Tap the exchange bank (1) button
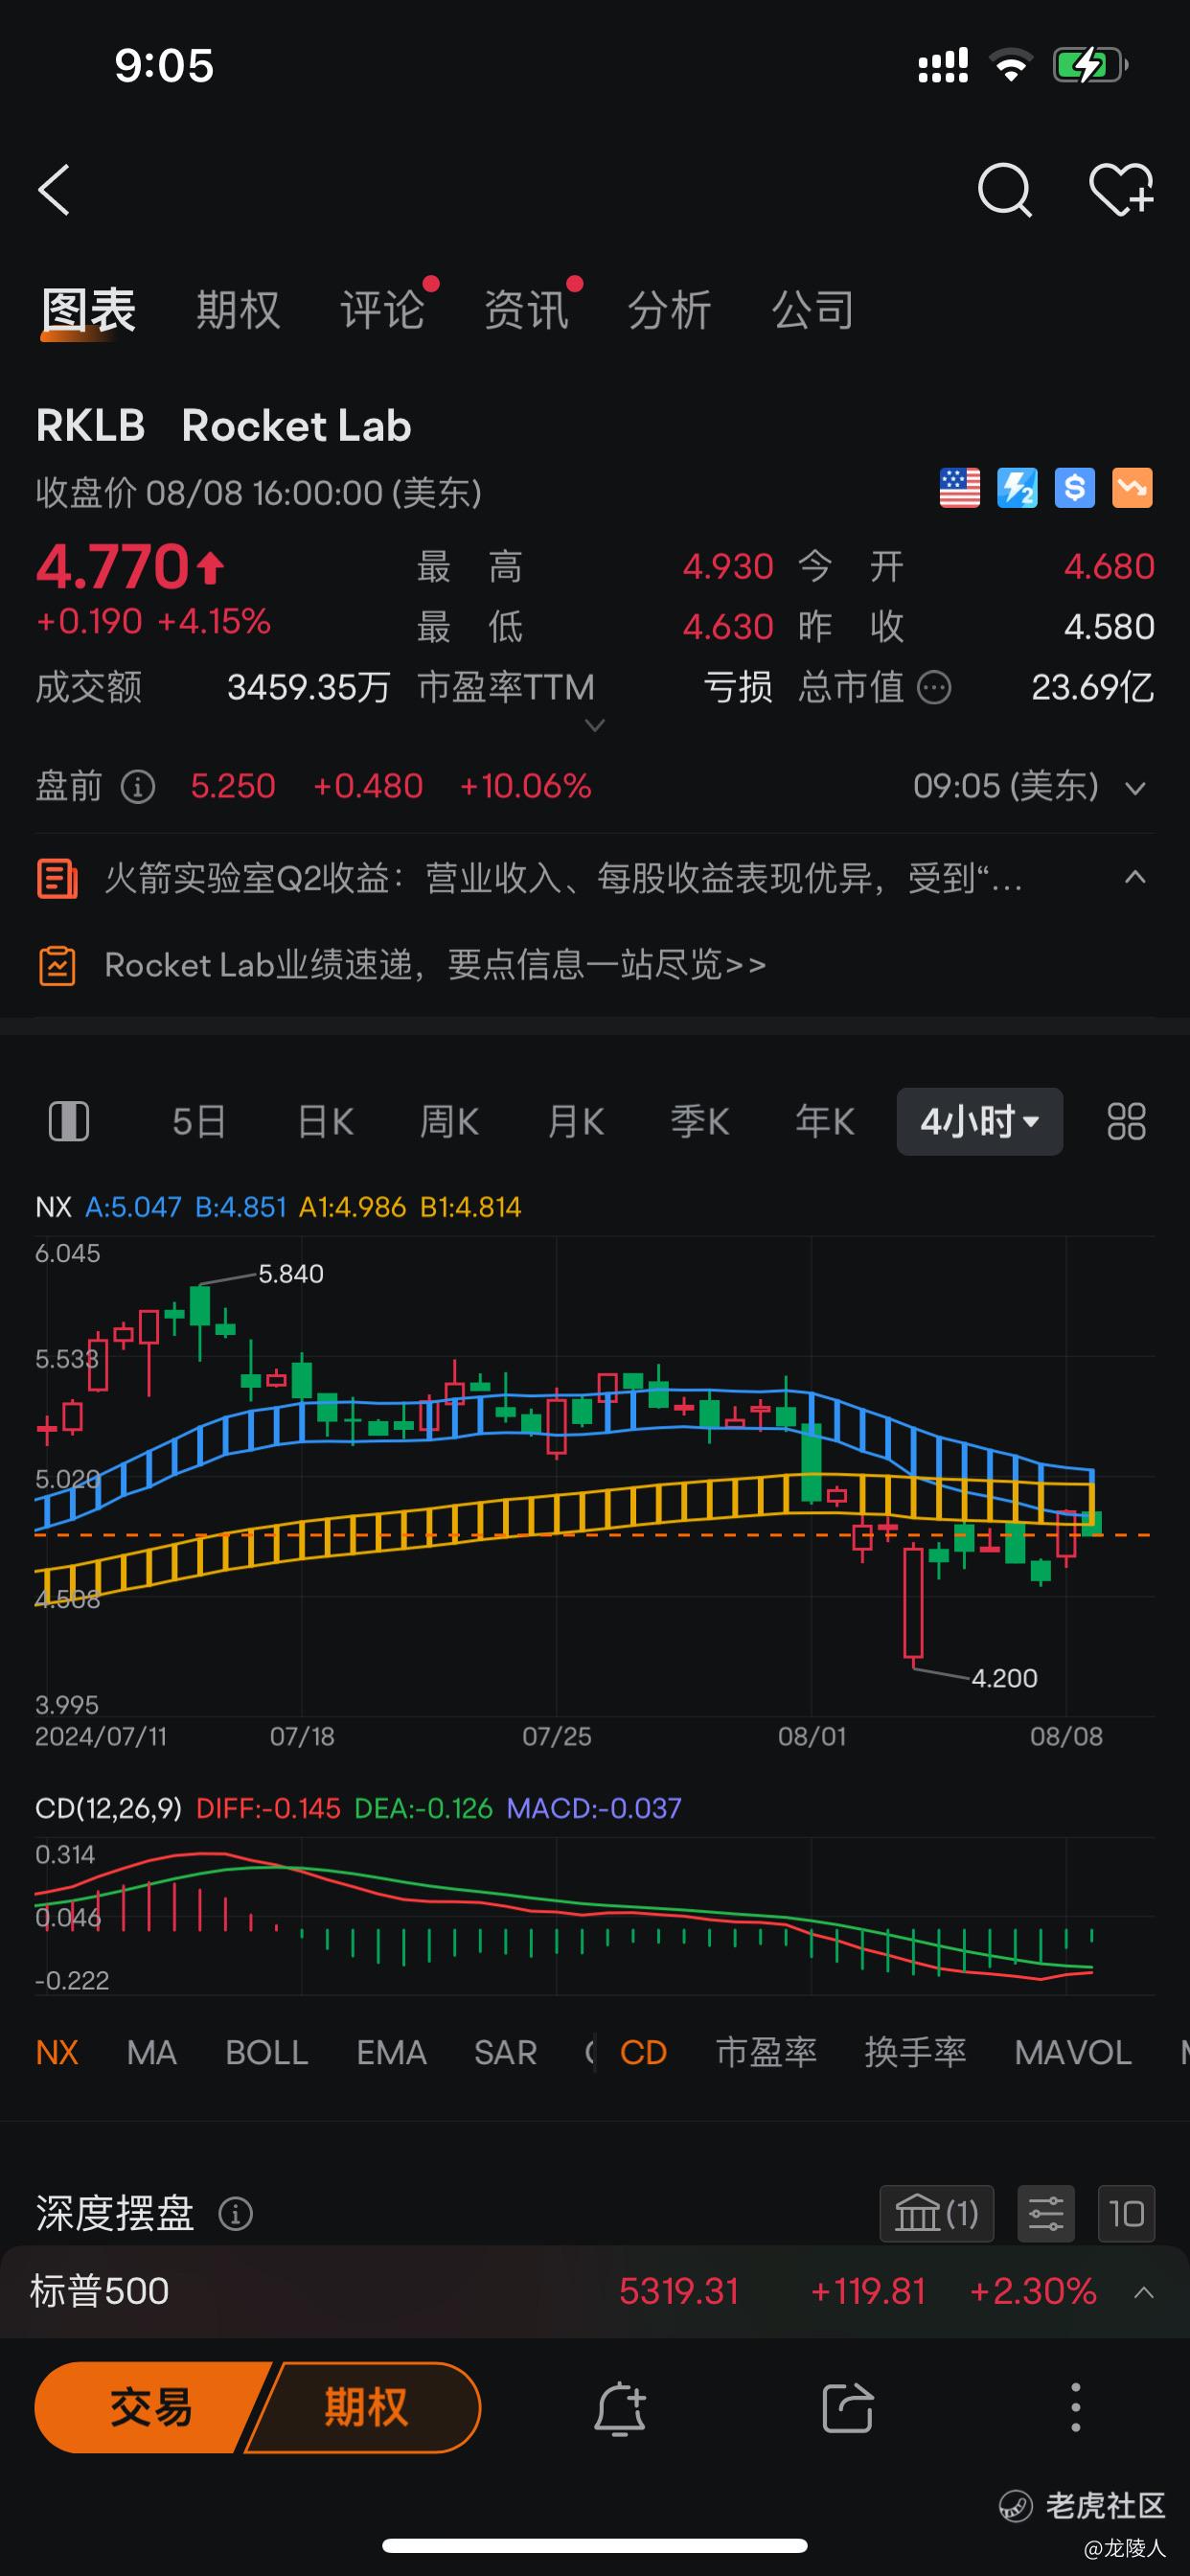Screen dimensions: 1190x2576 point(937,2214)
